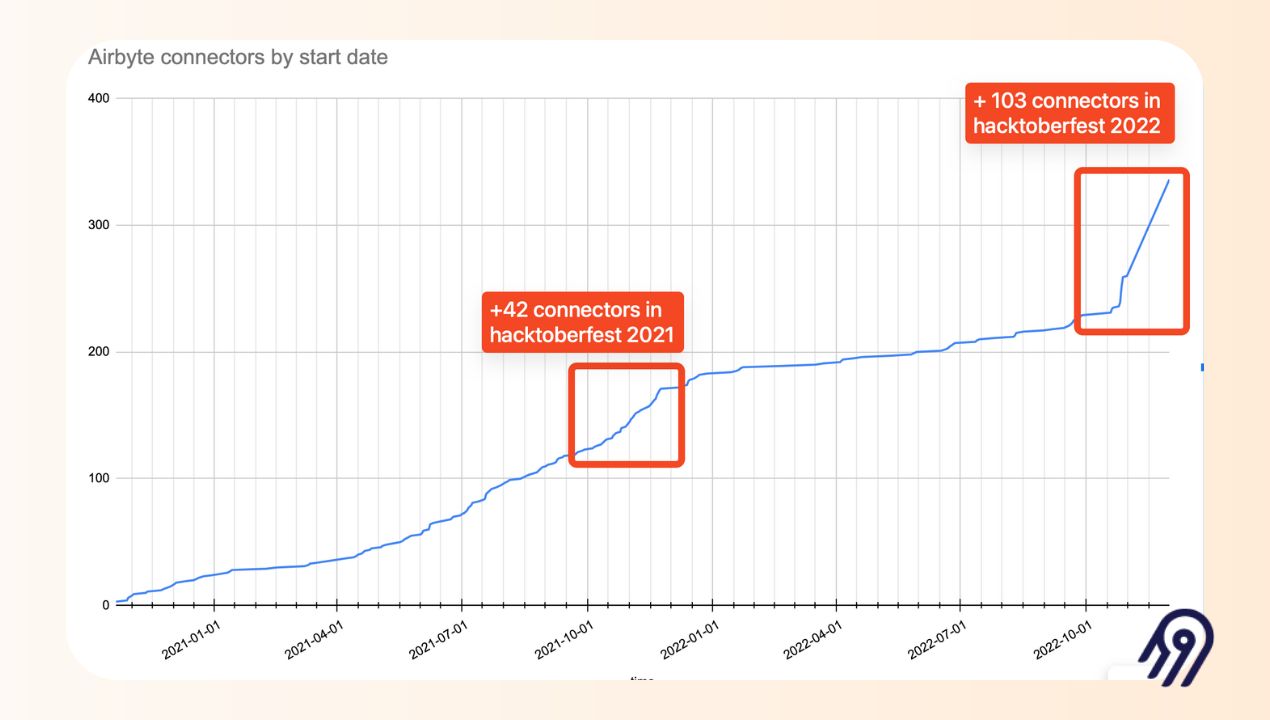
Task: Click the 400 y-axis label
Action: click(x=98, y=98)
